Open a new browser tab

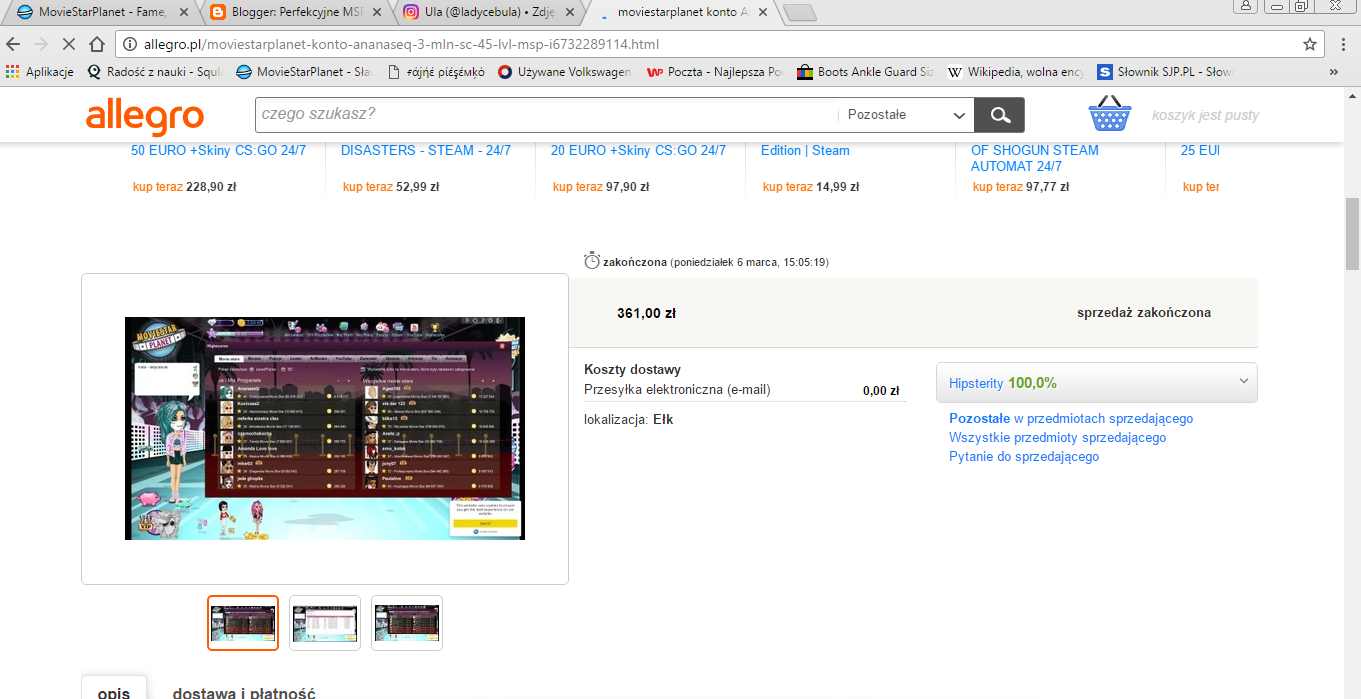(x=800, y=13)
